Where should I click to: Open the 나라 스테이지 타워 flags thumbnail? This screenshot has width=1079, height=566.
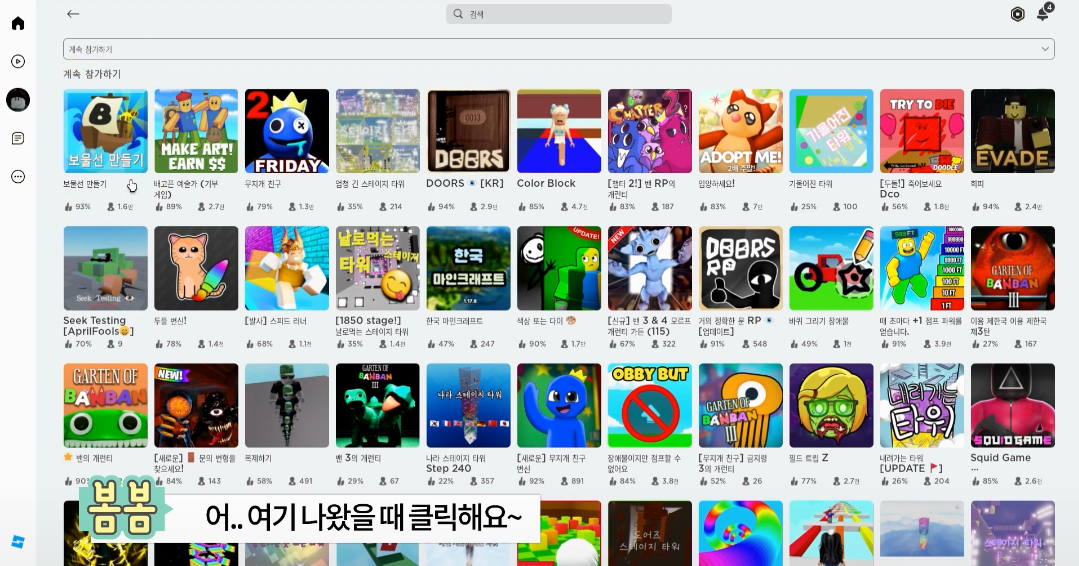[x=469, y=406]
